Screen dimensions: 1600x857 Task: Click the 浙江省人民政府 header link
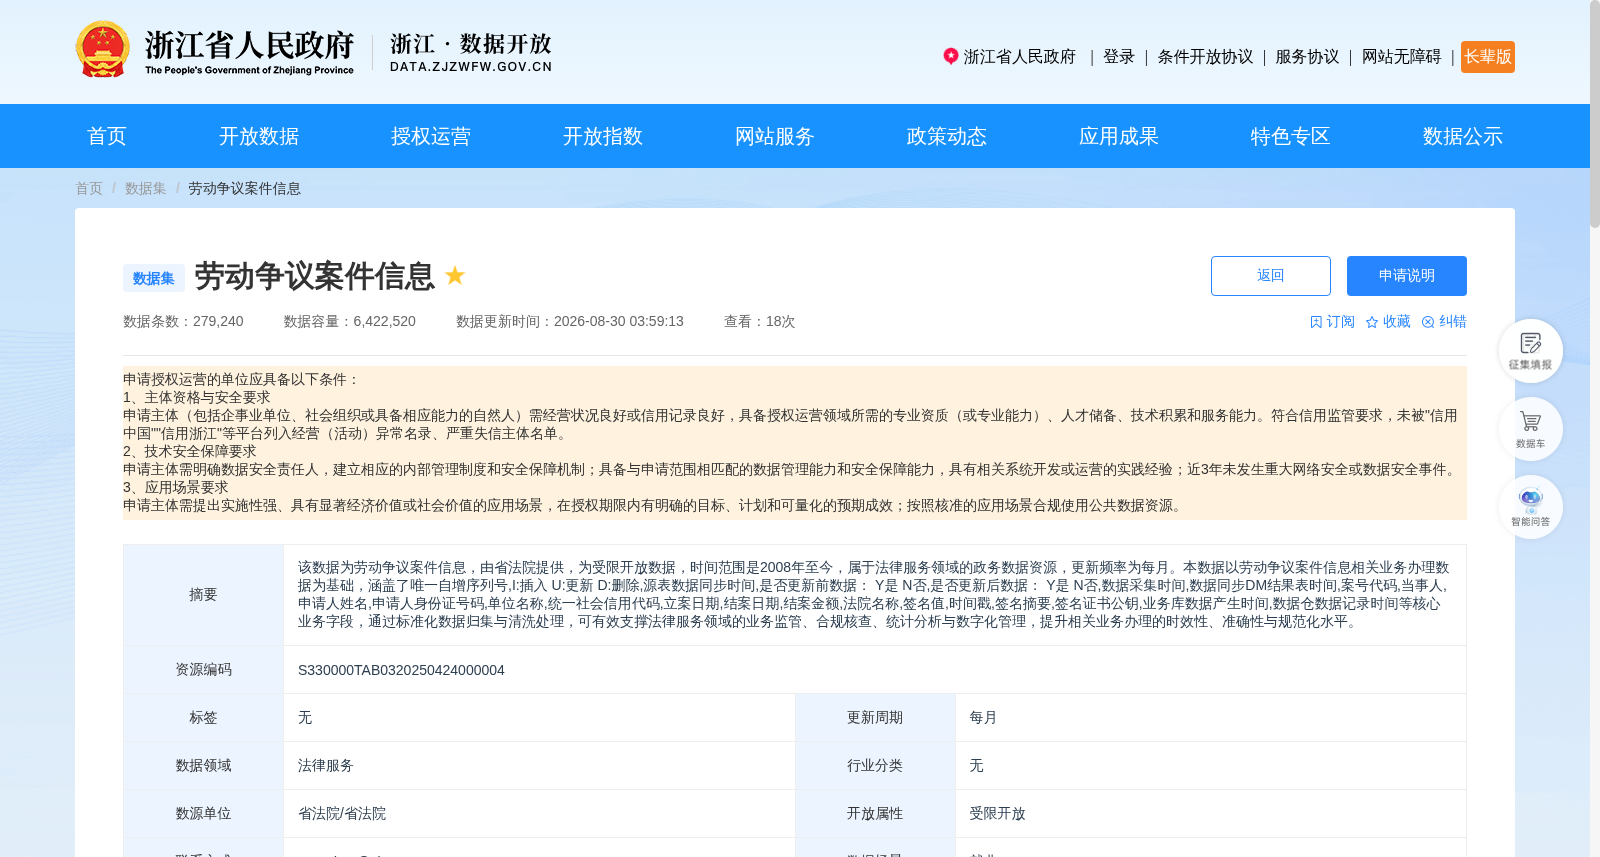(1020, 57)
